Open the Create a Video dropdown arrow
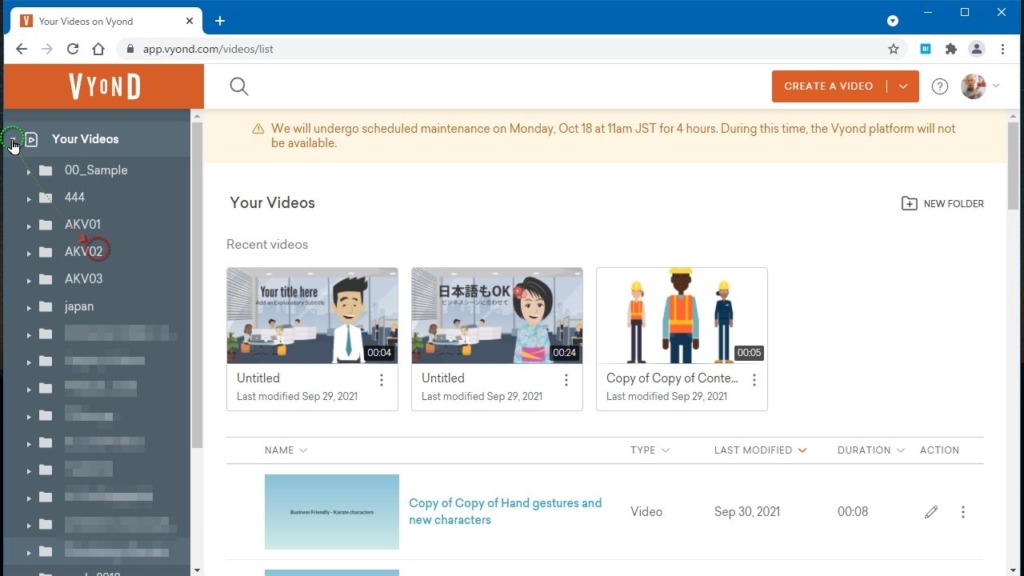The height and width of the screenshot is (576, 1024). [x=903, y=86]
